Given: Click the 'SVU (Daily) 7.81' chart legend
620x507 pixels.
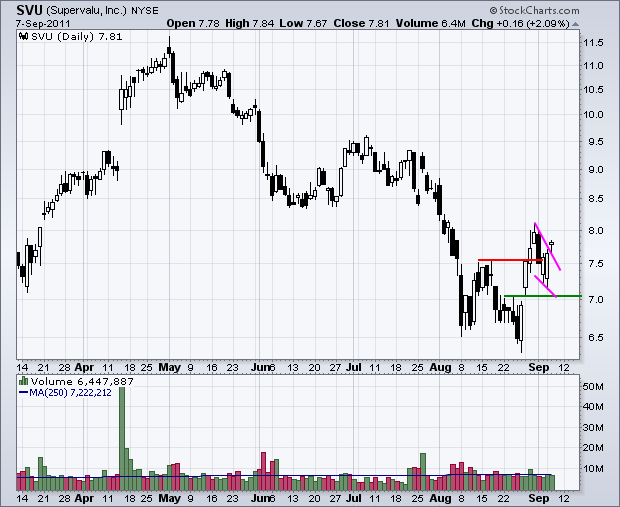Looking at the screenshot, I should coord(77,37).
